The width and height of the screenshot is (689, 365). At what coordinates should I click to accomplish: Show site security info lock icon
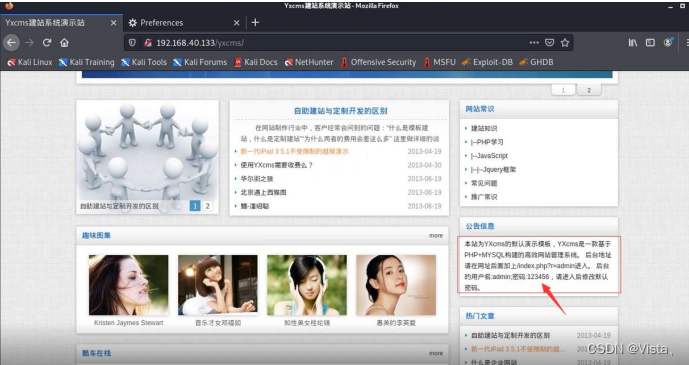pos(148,43)
